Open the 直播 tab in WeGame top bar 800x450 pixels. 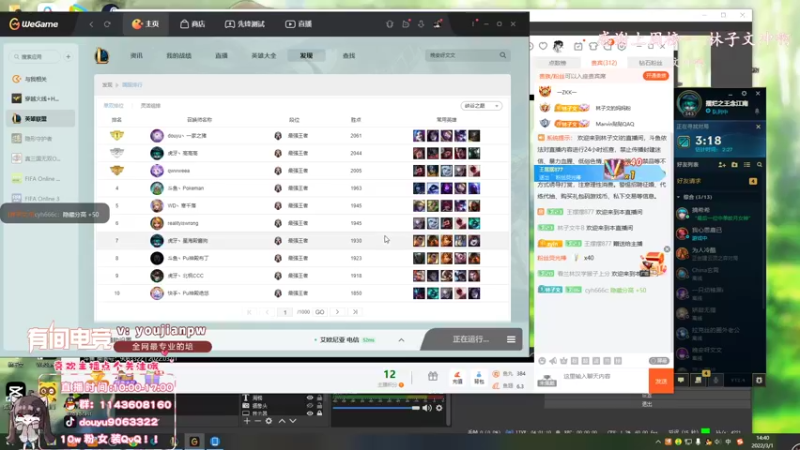(x=298, y=24)
